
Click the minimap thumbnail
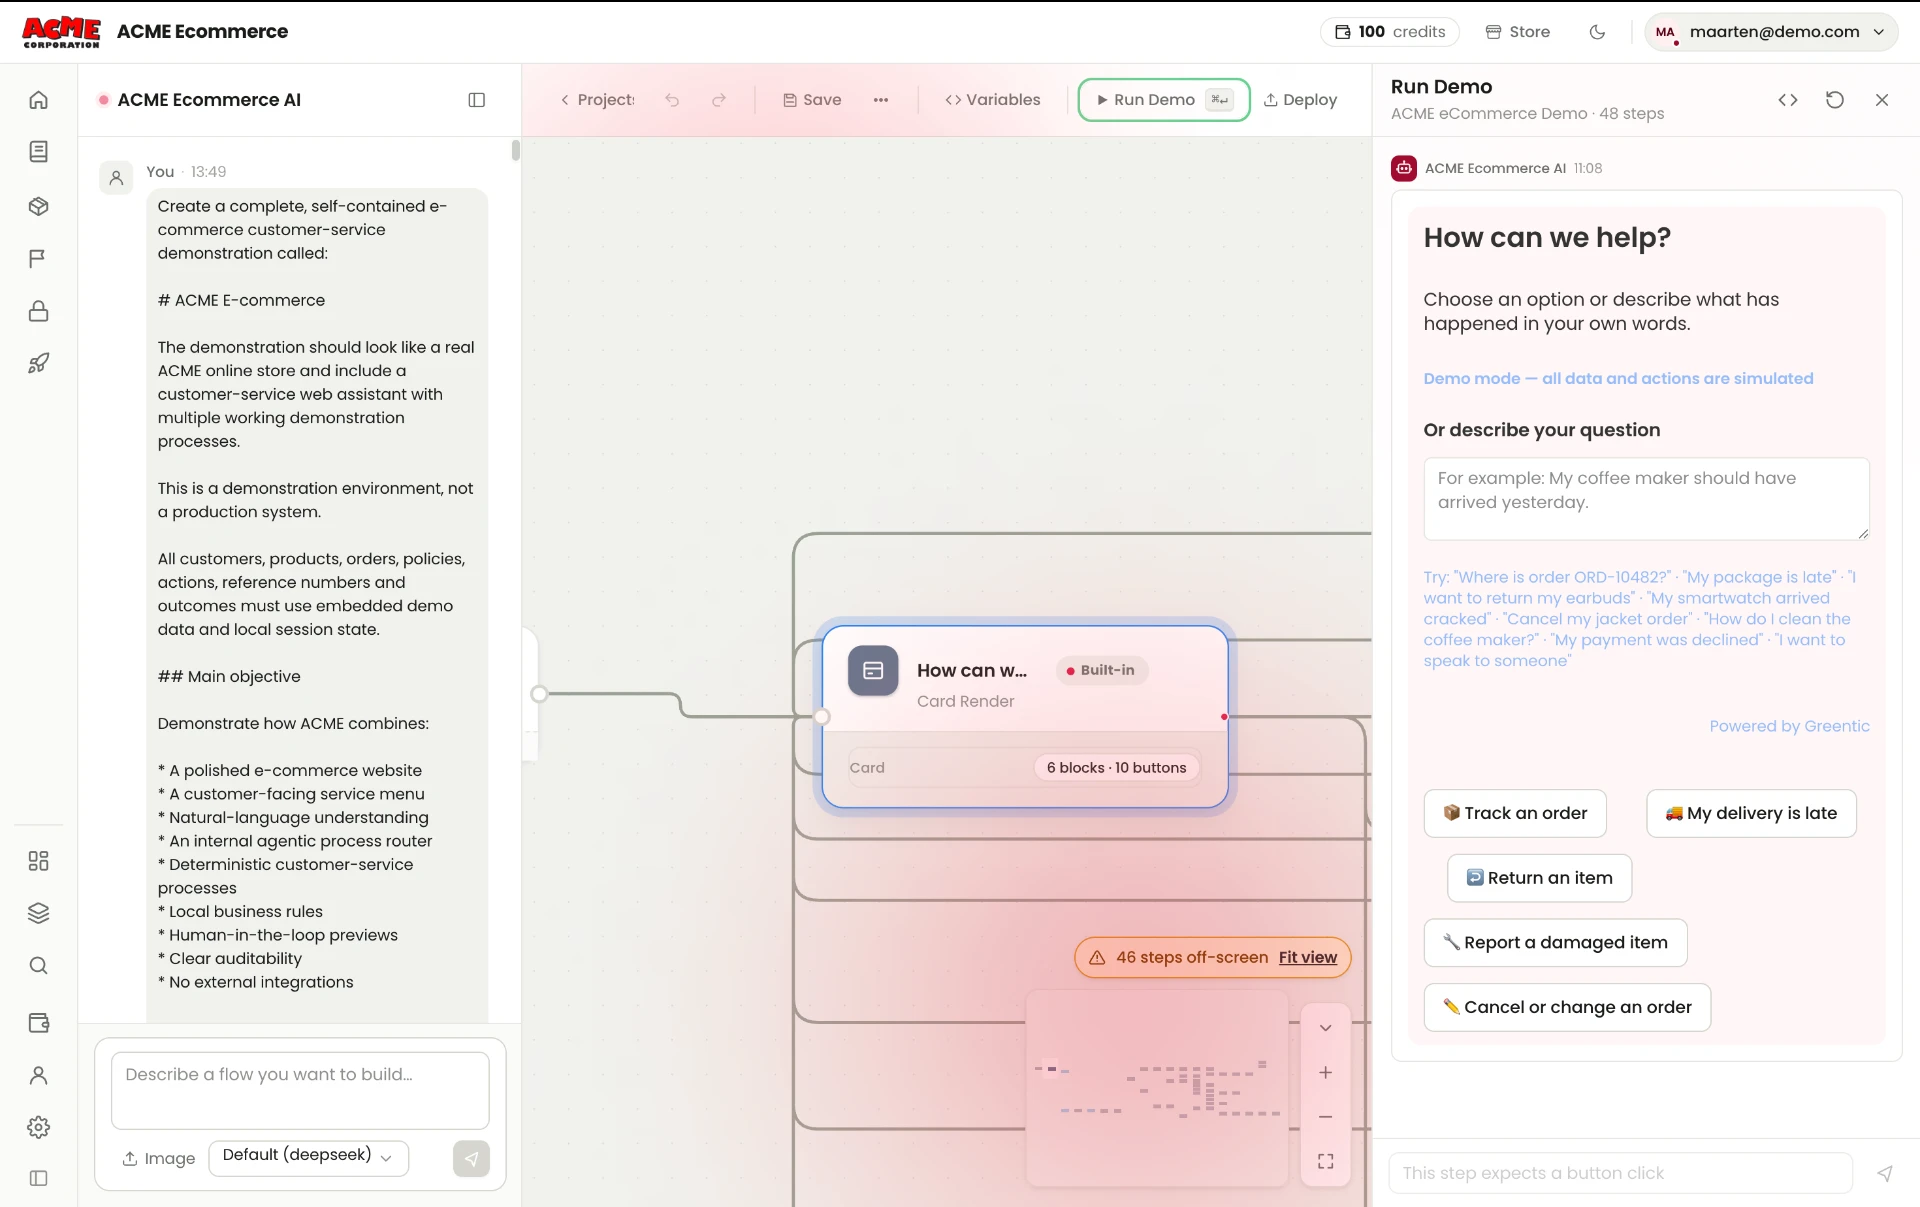(x=1157, y=1088)
